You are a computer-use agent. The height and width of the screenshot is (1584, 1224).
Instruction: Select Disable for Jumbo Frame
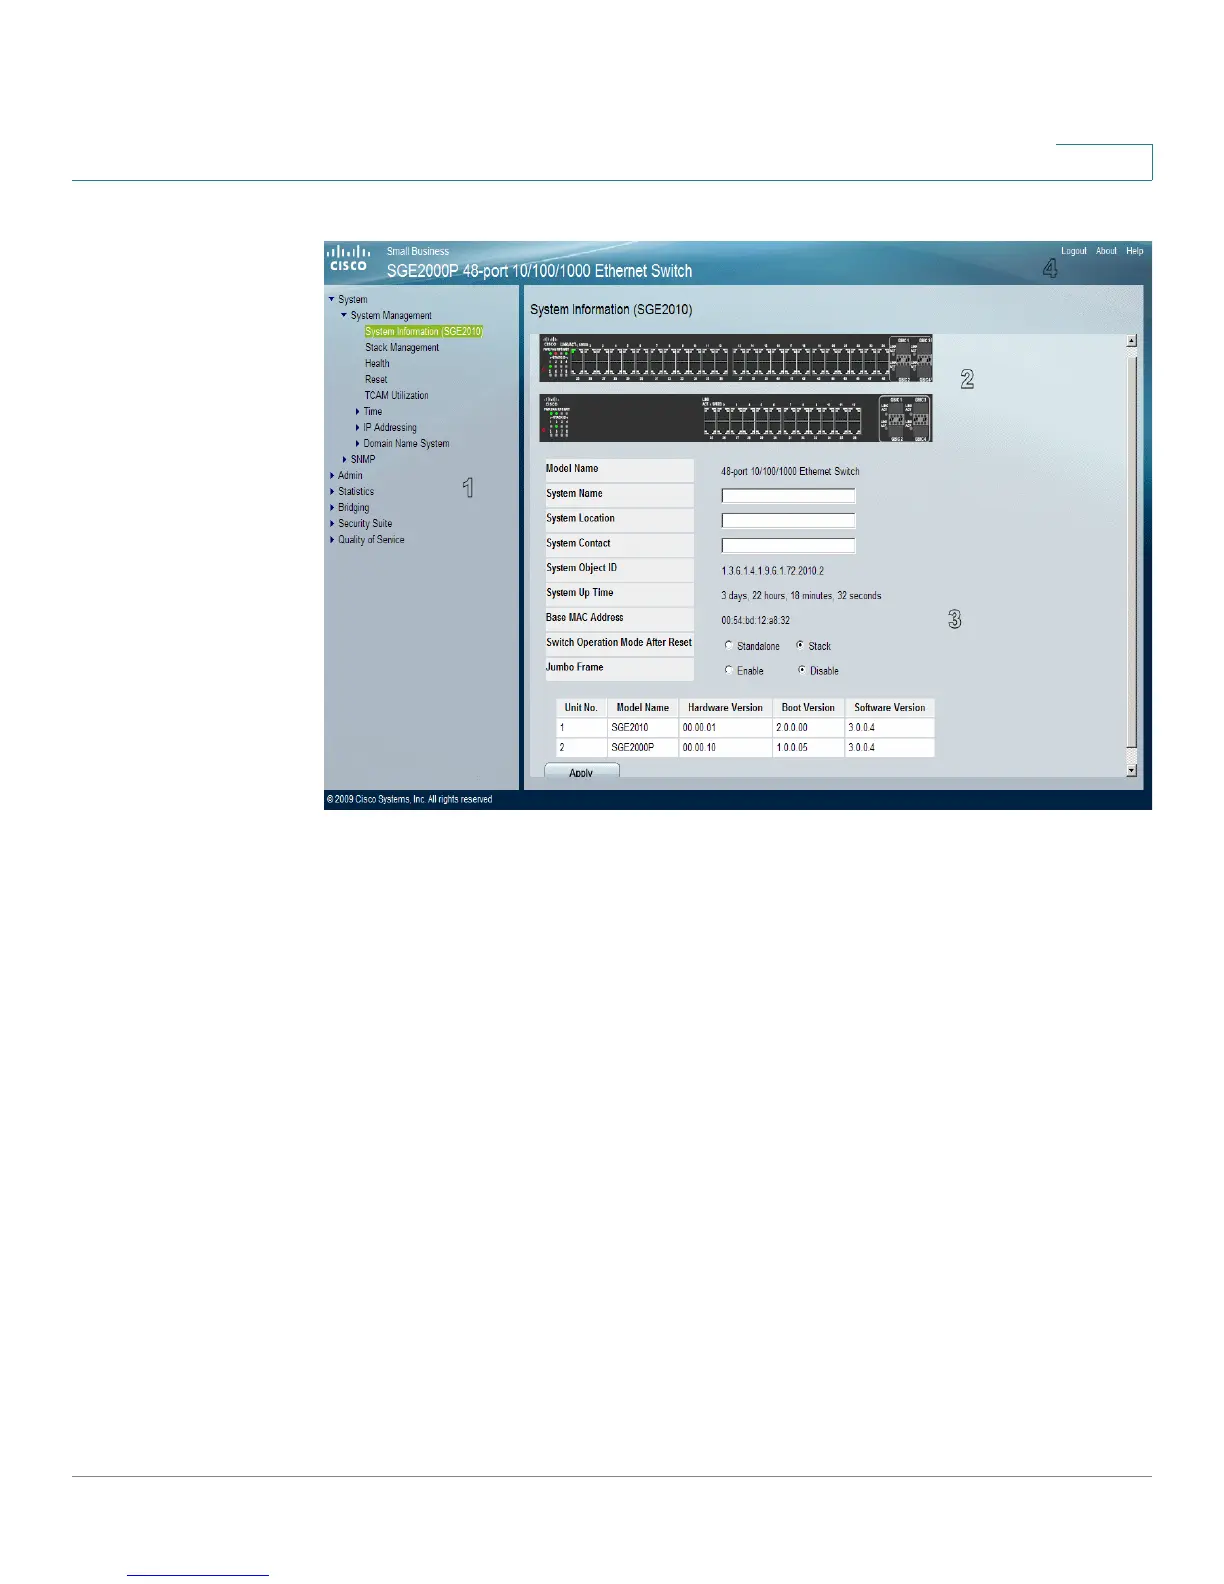pyautogui.click(x=801, y=670)
